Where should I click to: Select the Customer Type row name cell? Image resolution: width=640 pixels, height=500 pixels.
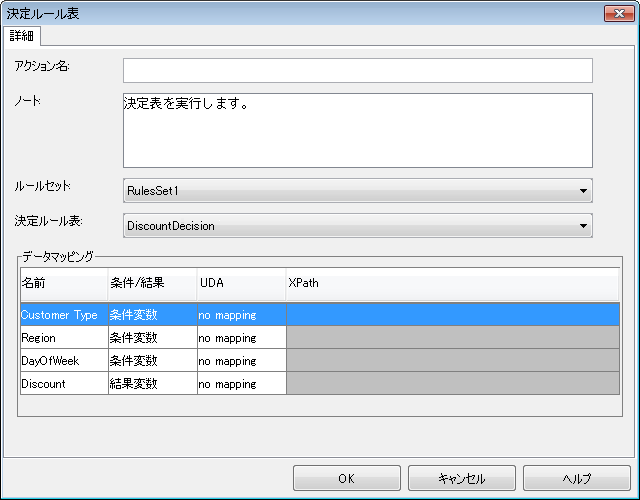pyautogui.click(x=64, y=314)
